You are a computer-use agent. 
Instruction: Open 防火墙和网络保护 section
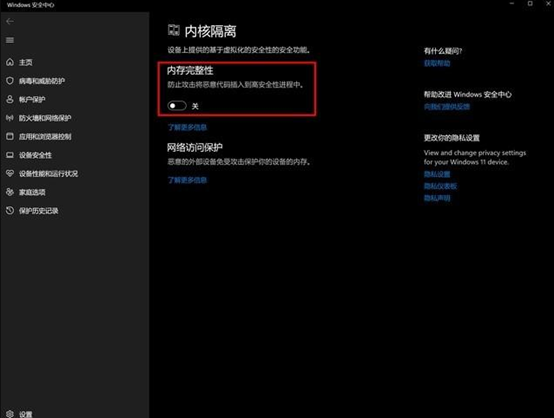[x=45, y=118]
